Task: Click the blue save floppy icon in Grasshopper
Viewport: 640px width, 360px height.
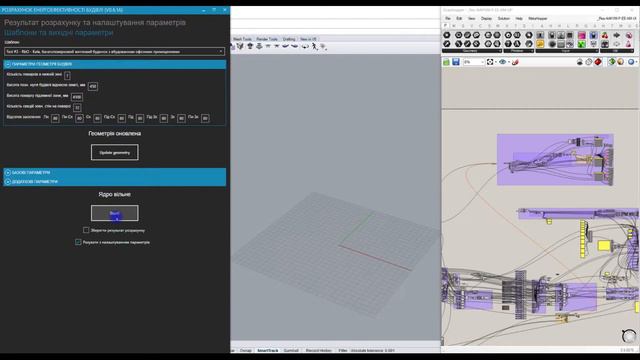Action: 456,62
